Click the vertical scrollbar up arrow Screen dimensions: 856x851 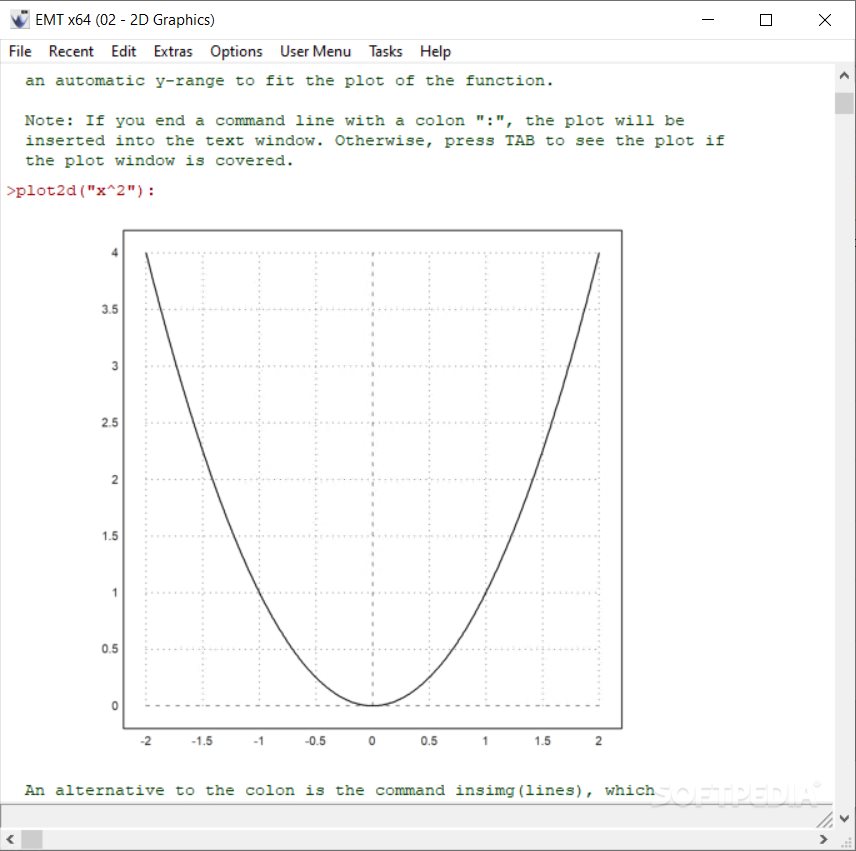click(844, 76)
